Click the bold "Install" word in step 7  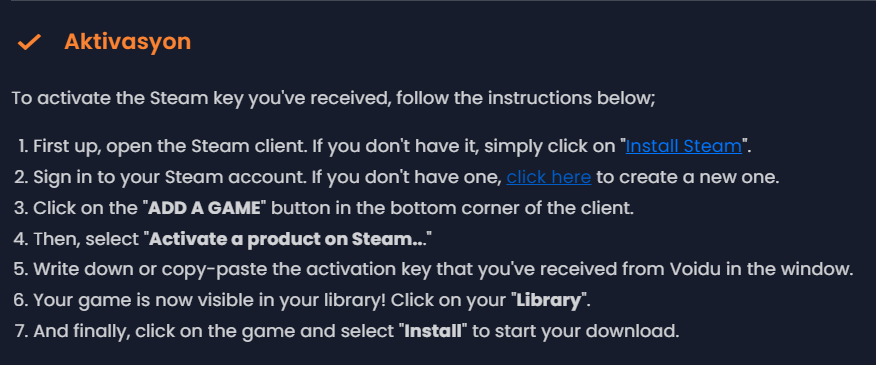433,331
